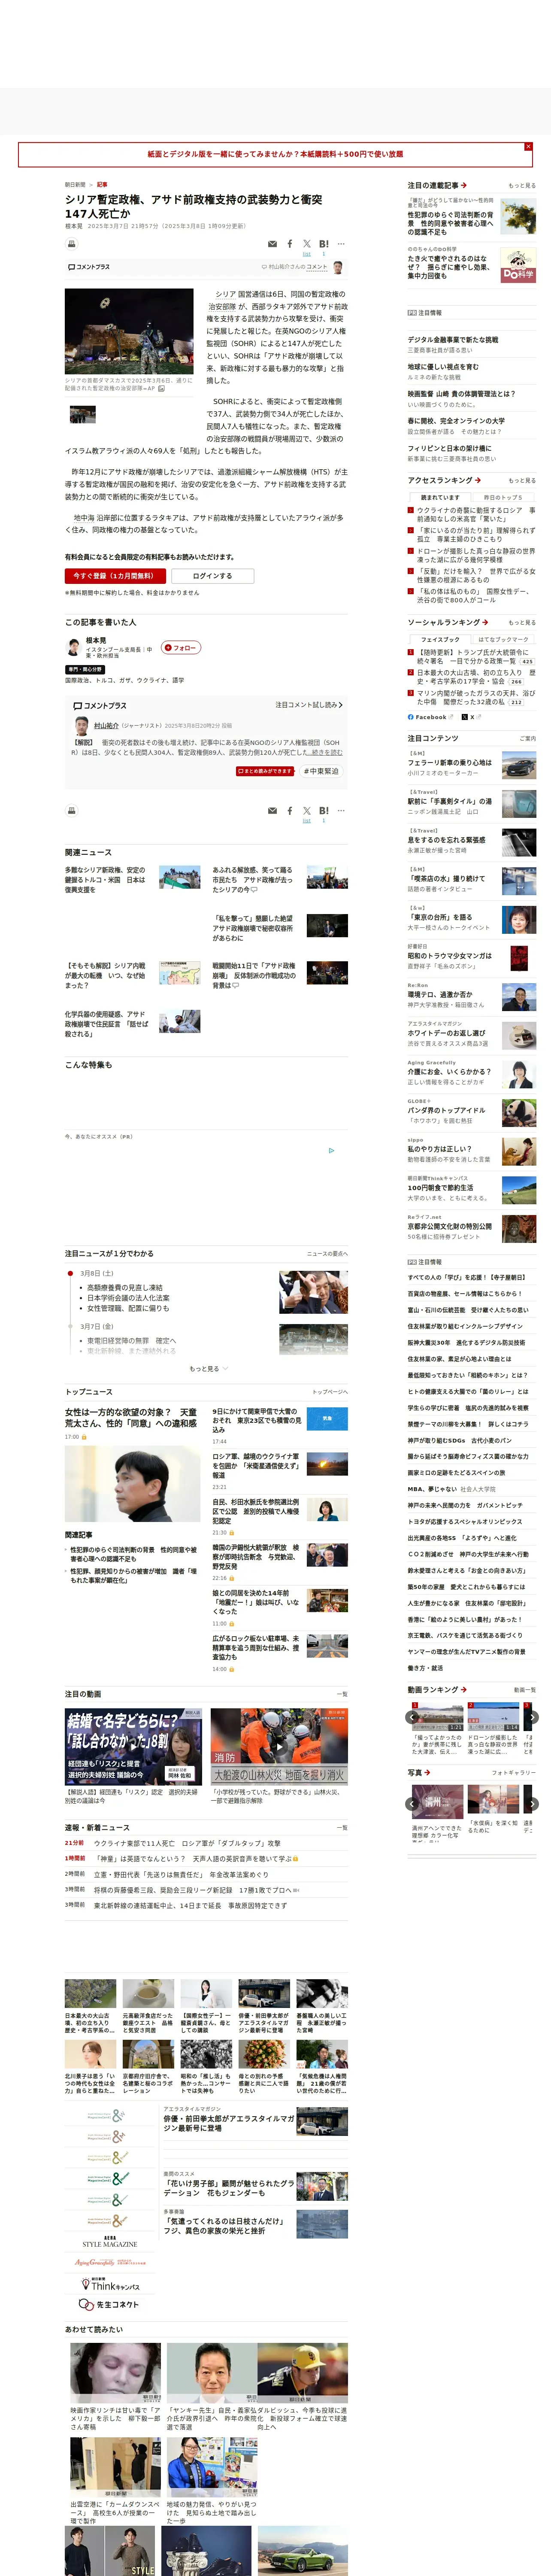Click commenter name 村山祐介 in comment box
Image resolution: width=551 pixels, height=2576 pixels.
106,726
